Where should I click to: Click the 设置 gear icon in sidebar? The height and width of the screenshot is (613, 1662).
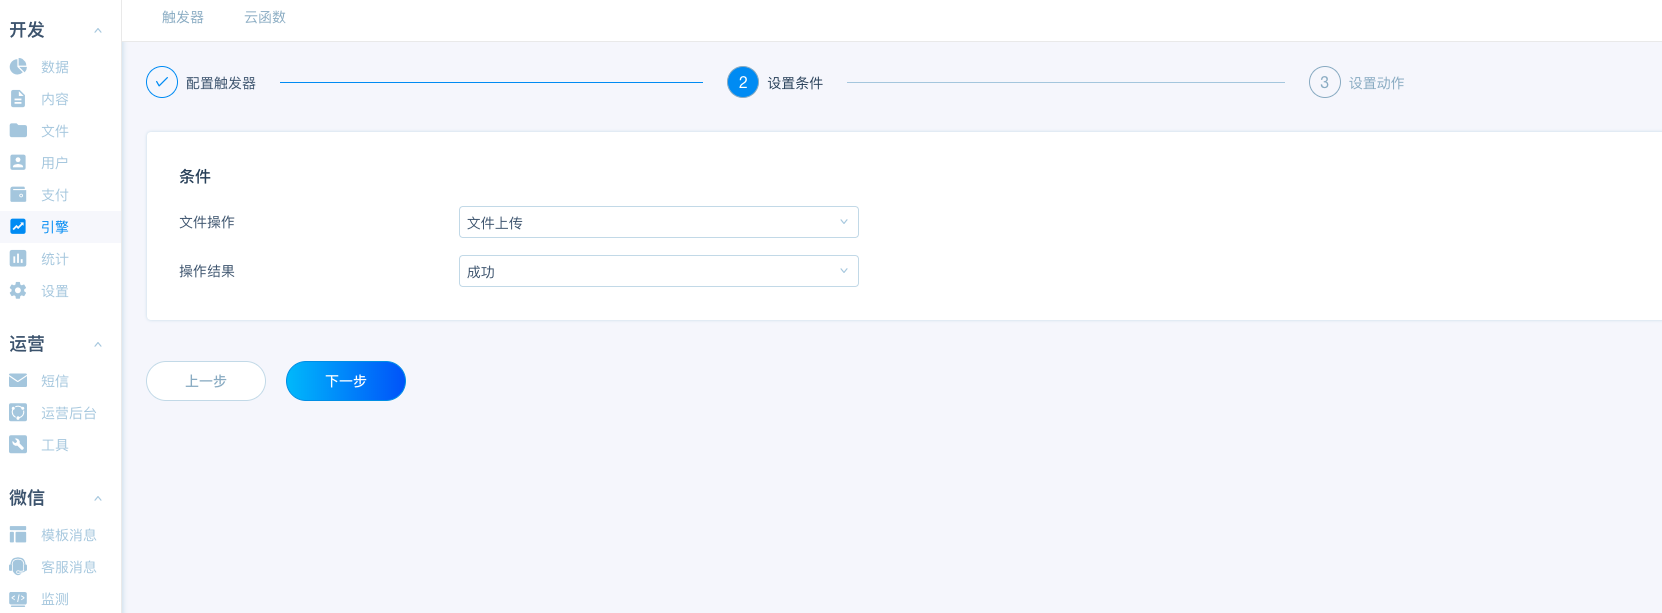click(x=18, y=291)
